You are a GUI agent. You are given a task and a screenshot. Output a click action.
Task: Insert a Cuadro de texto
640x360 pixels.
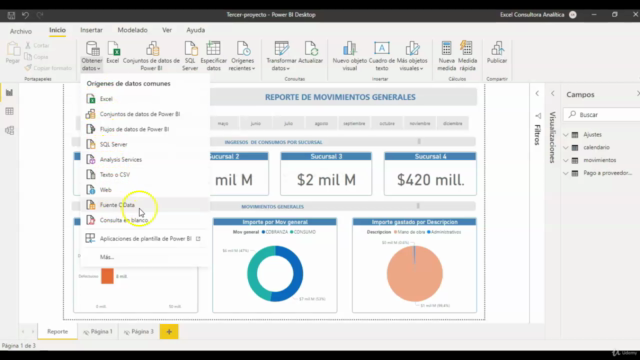(382, 56)
